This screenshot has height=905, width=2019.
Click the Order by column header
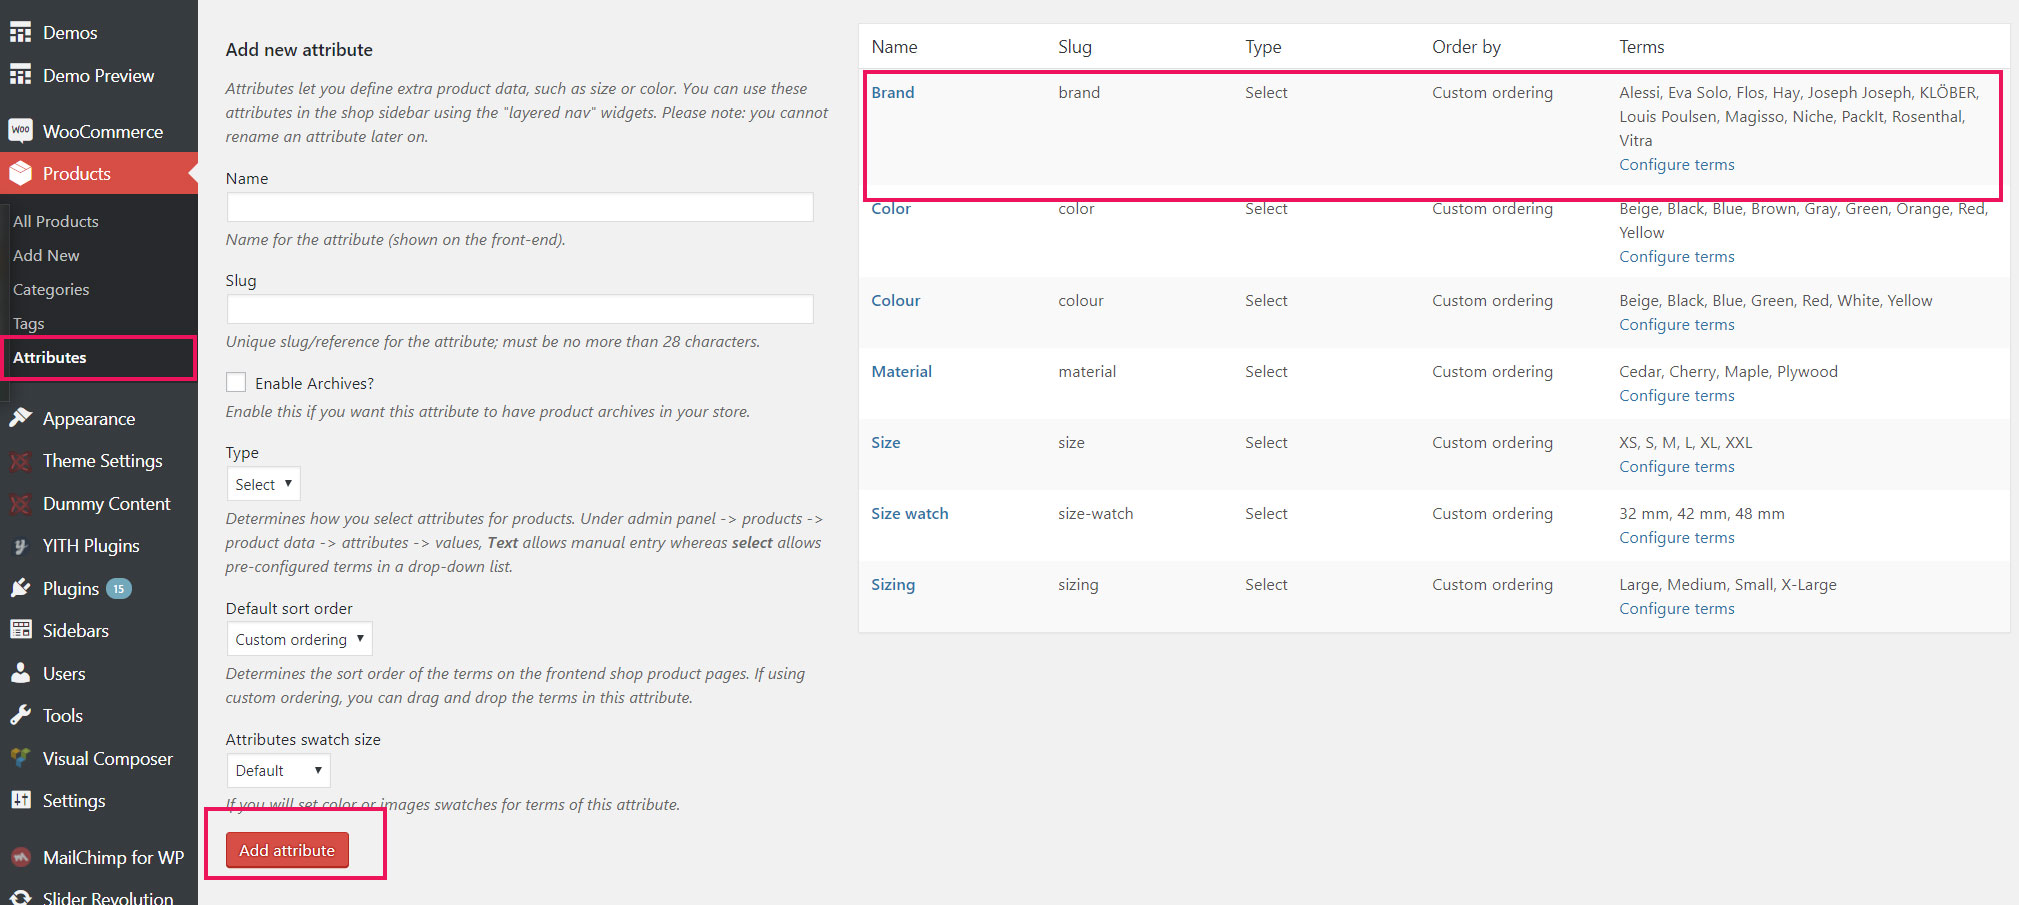point(1466,46)
